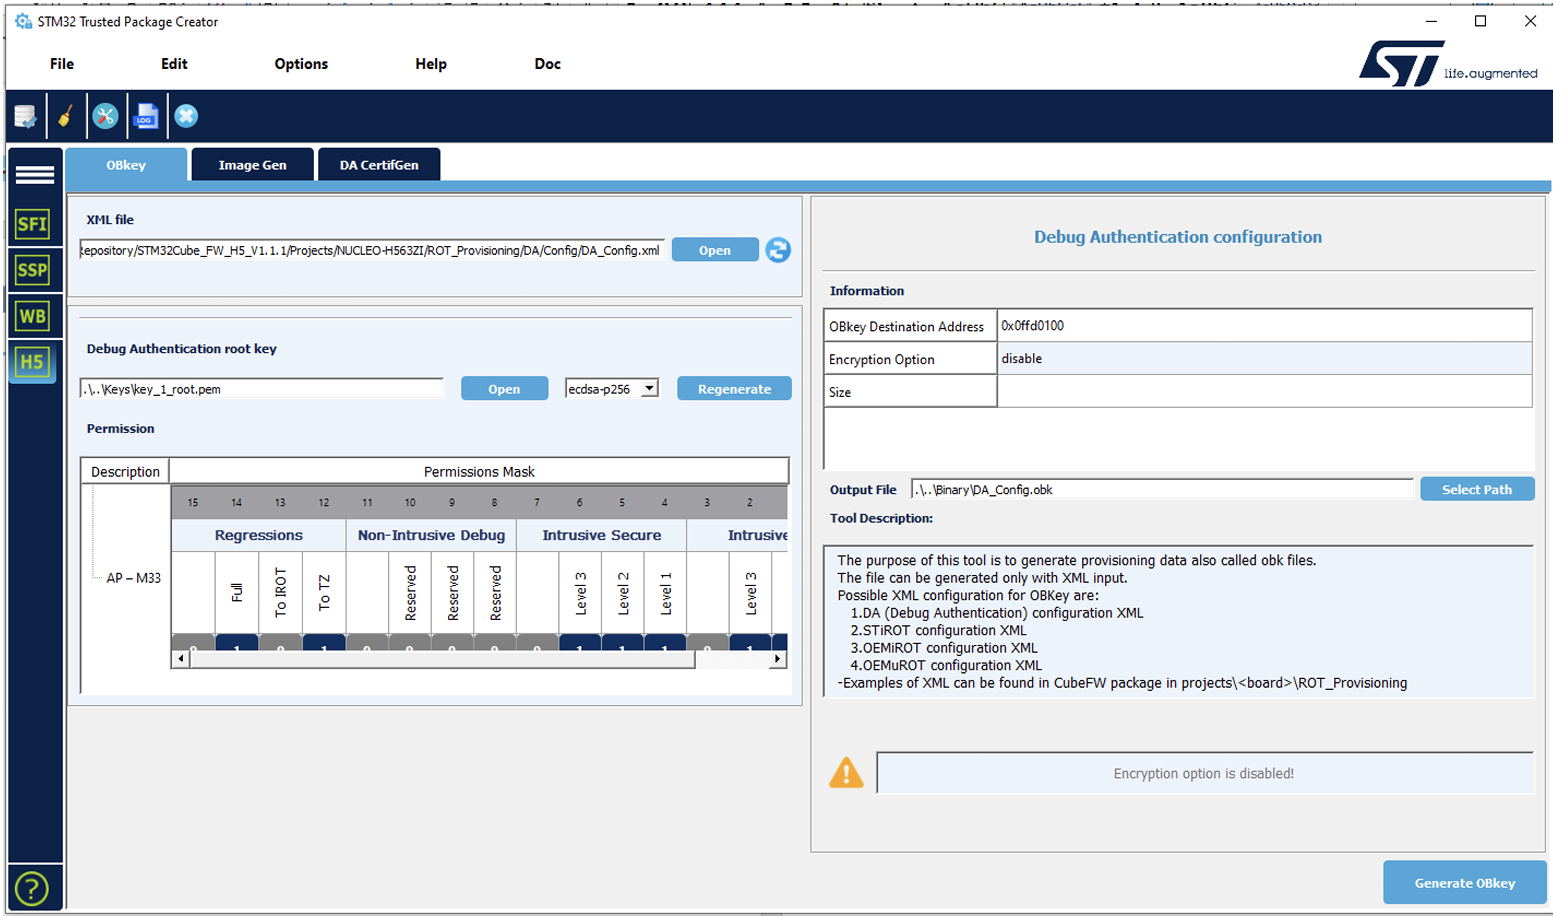
Task: Click the ST life.augmented logo
Action: tap(1448, 64)
